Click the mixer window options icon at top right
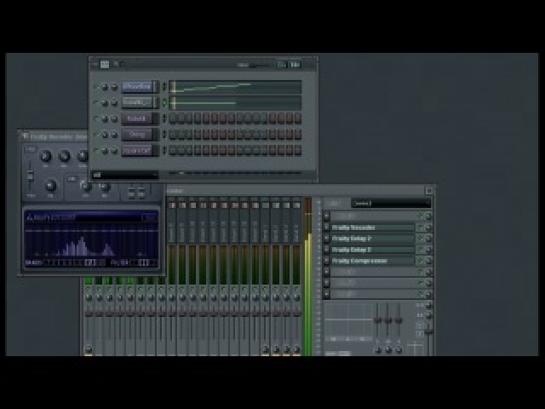Viewport: 545px width, 409px height. (429, 190)
